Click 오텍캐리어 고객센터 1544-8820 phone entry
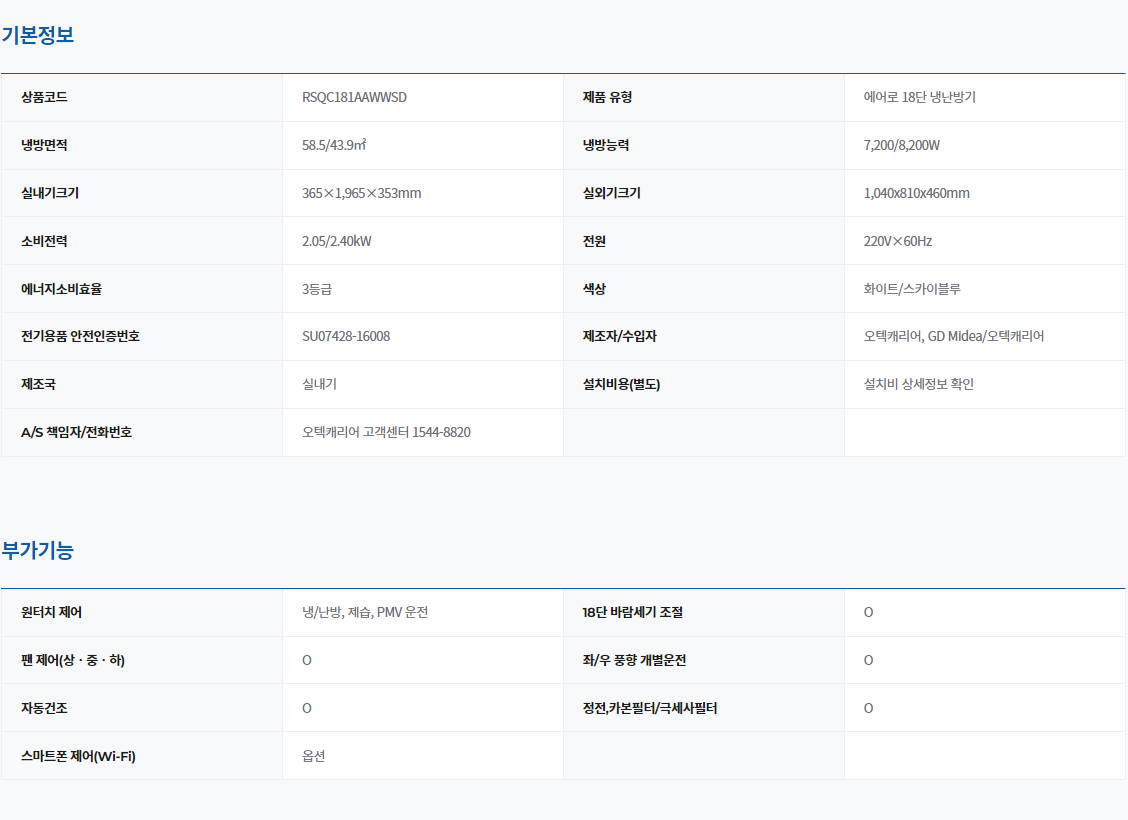 click(x=386, y=432)
